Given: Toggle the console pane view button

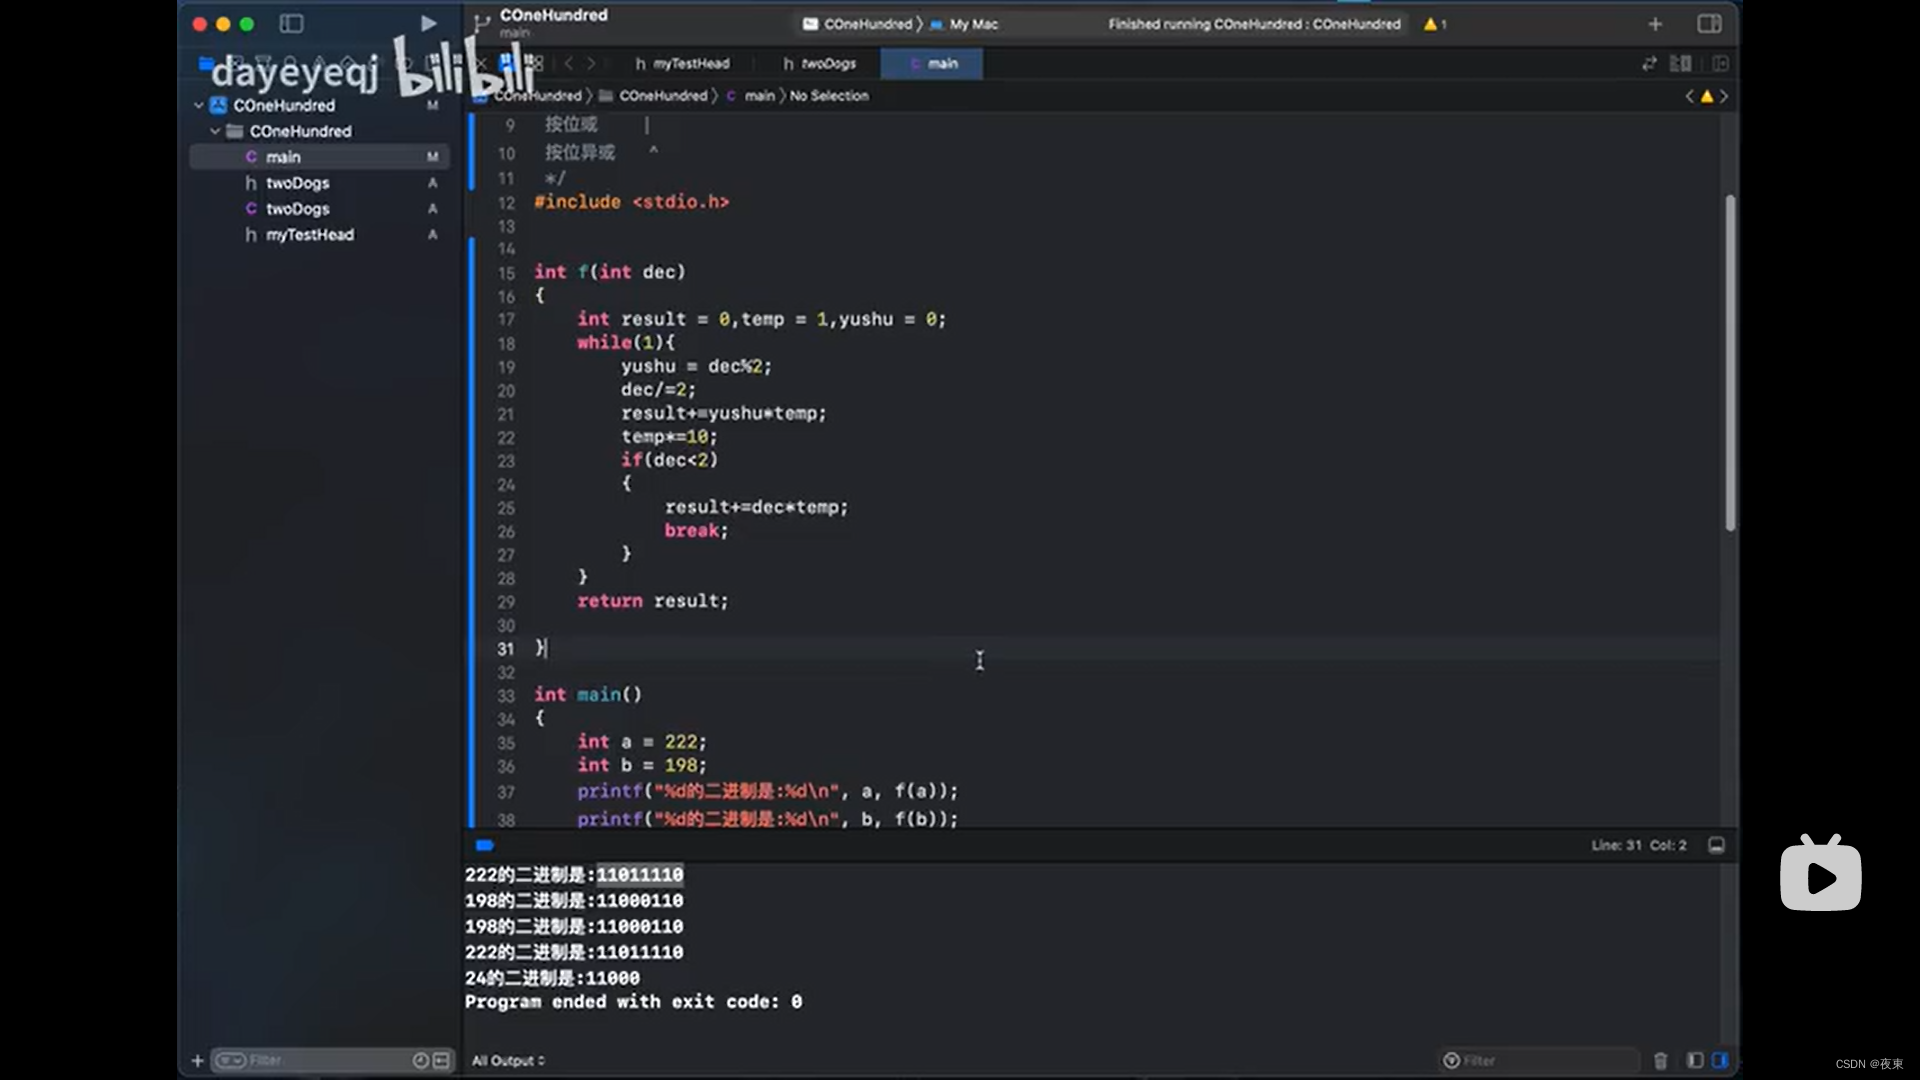Looking at the screenshot, I should coord(1720,1060).
